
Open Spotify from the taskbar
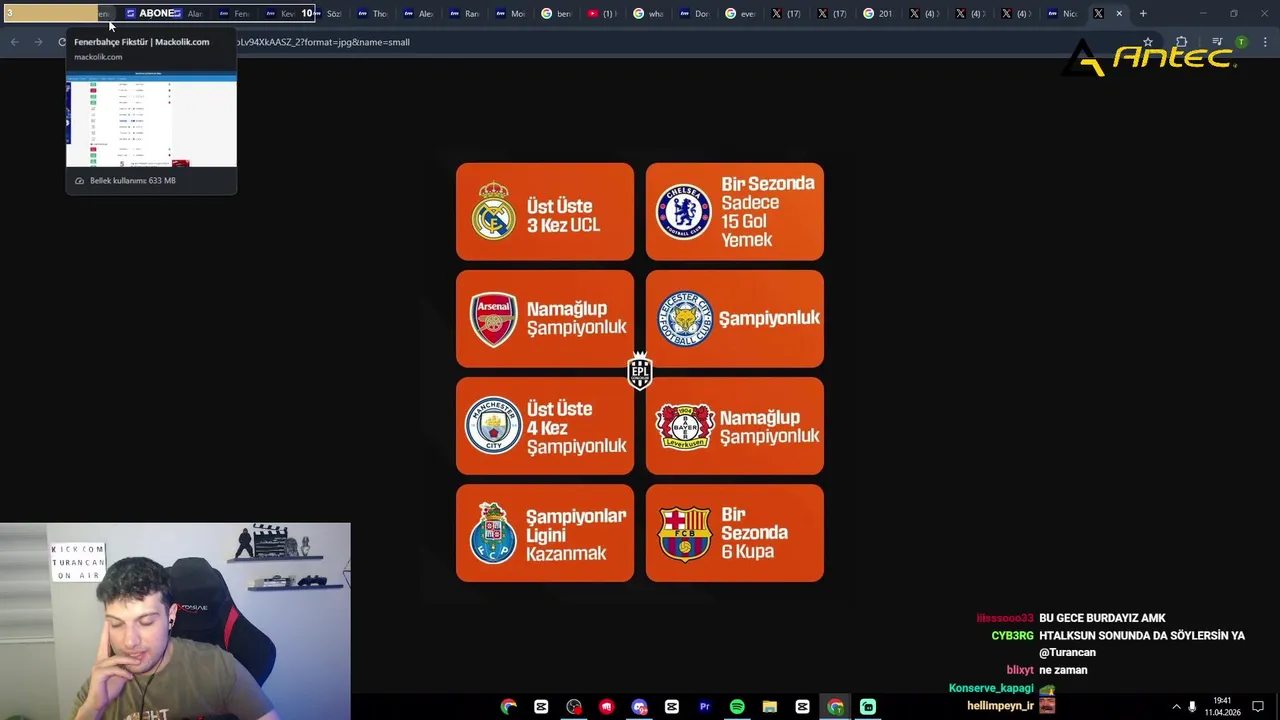pyautogui.click(x=737, y=706)
